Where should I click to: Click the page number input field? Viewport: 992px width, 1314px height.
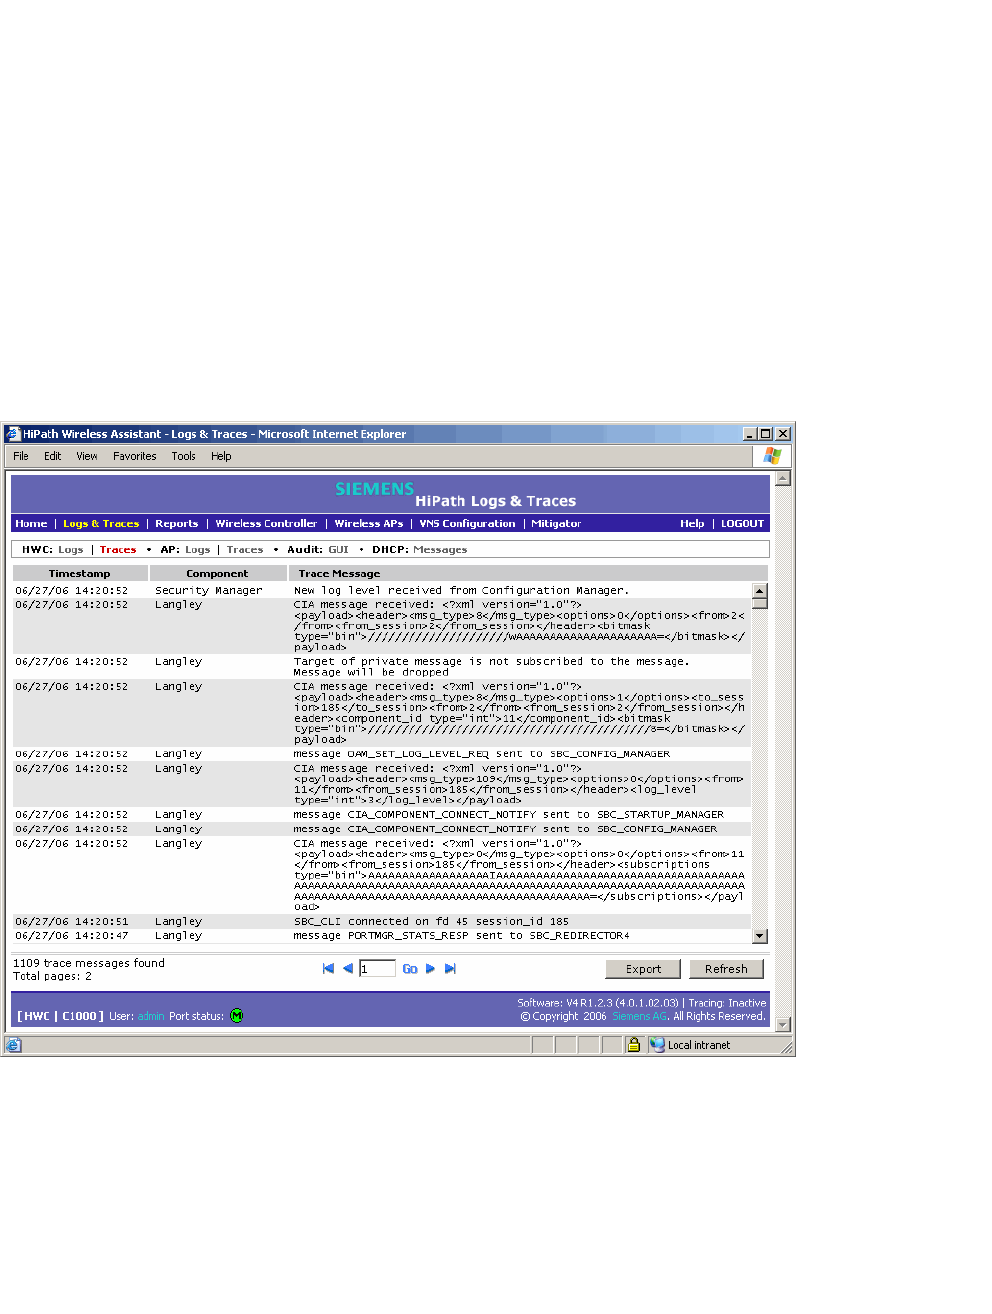tap(377, 969)
